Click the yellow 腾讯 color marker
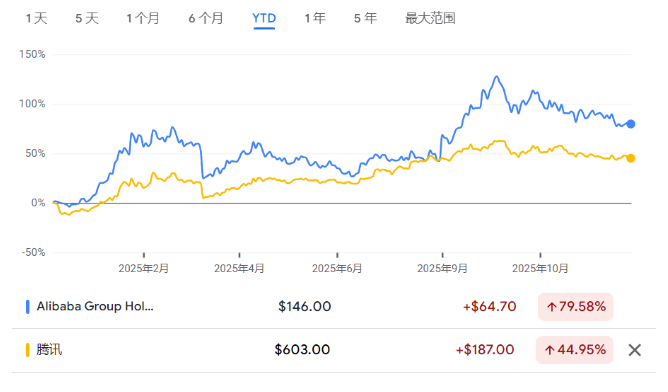The image size is (668, 392). pos(28,350)
